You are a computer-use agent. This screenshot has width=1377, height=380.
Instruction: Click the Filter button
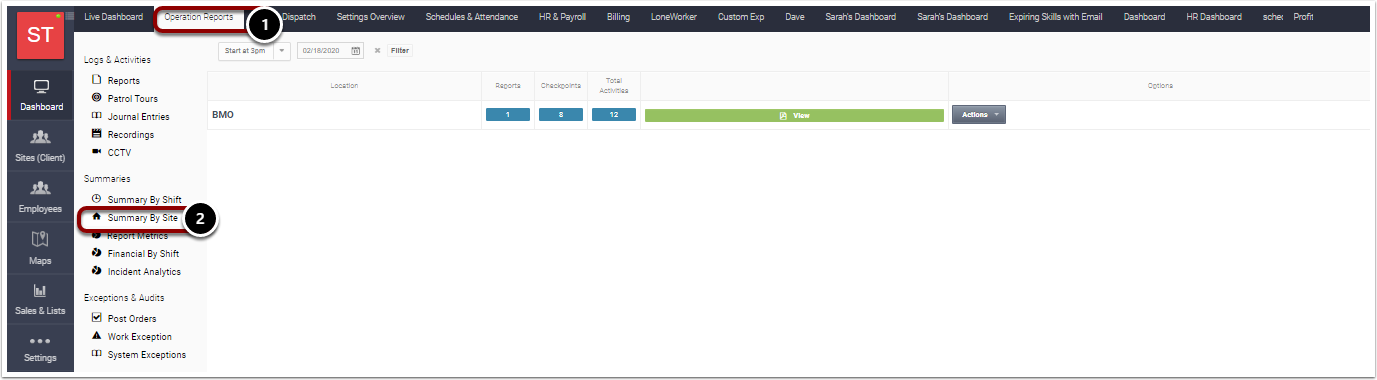click(x=400, y=50)
